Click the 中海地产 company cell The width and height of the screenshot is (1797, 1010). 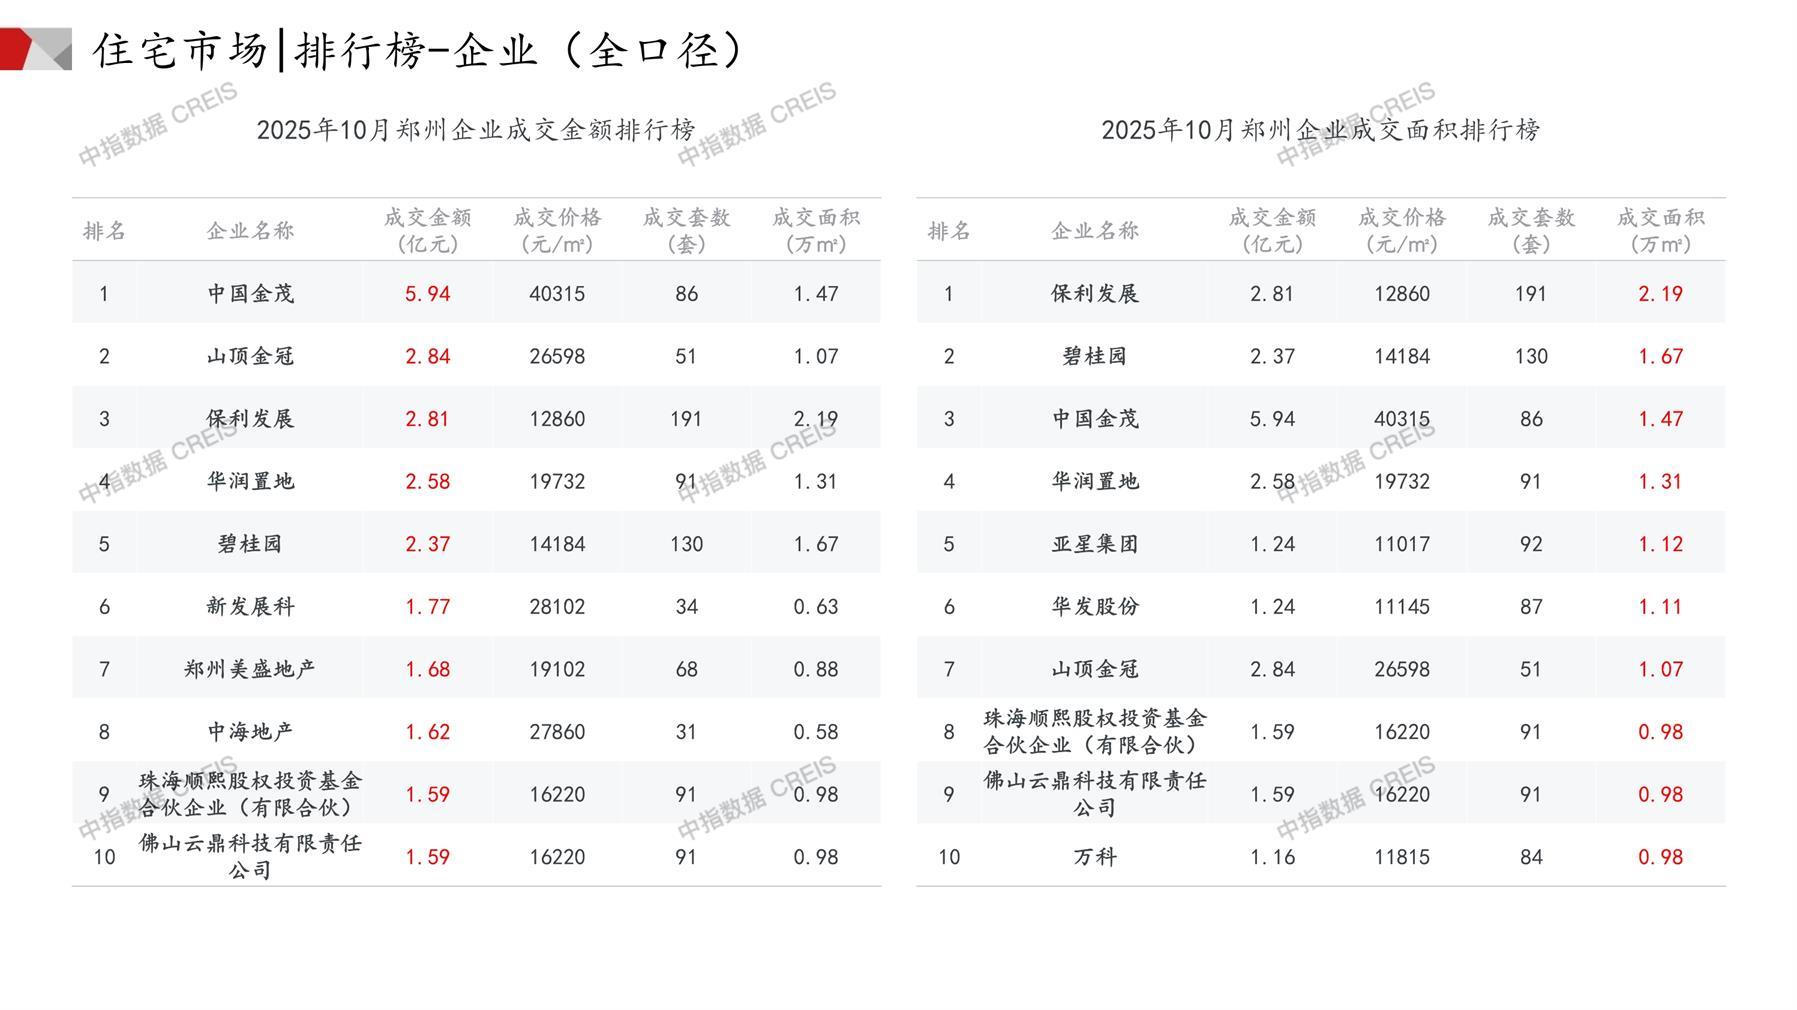250,732
